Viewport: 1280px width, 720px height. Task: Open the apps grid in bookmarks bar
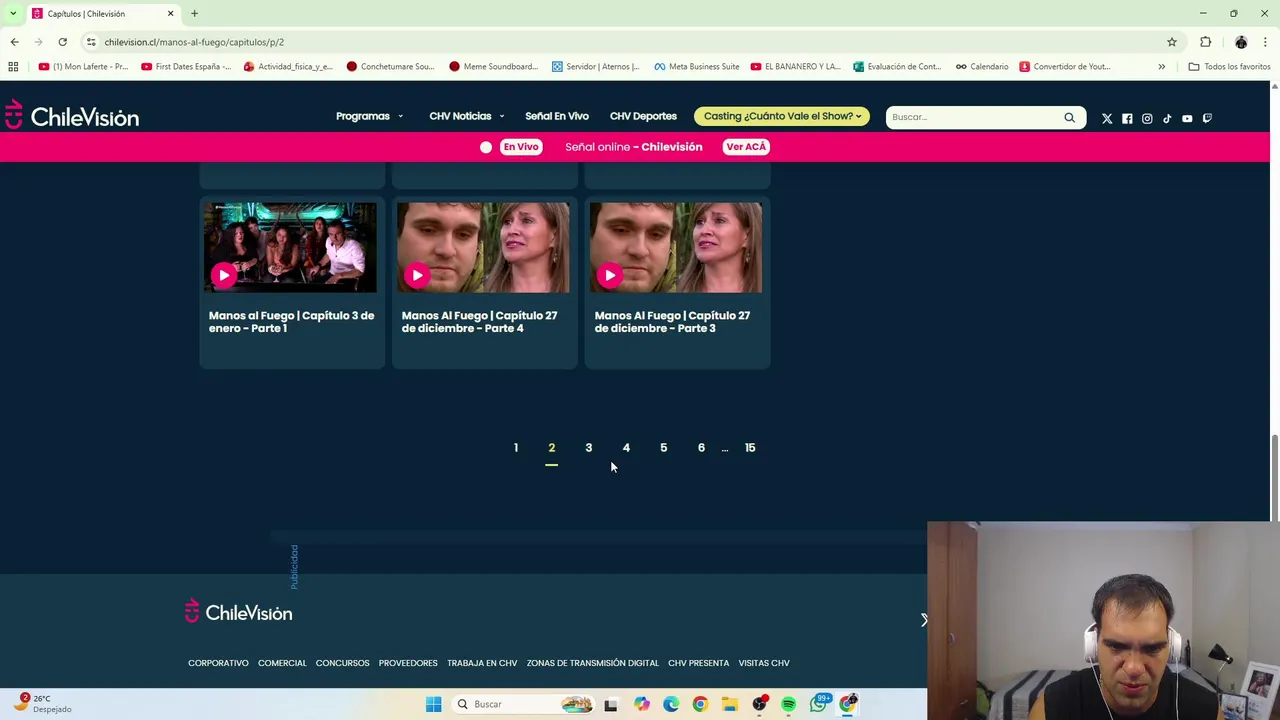[x=13, y=66]
